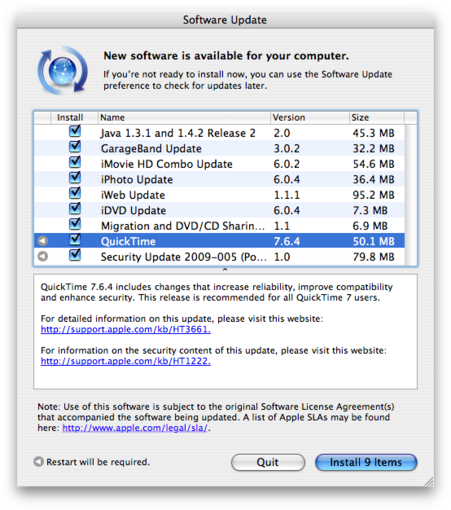Select the Java 1.3.1 and 1.4.2 Release 2 row

(x=219, y=133)
